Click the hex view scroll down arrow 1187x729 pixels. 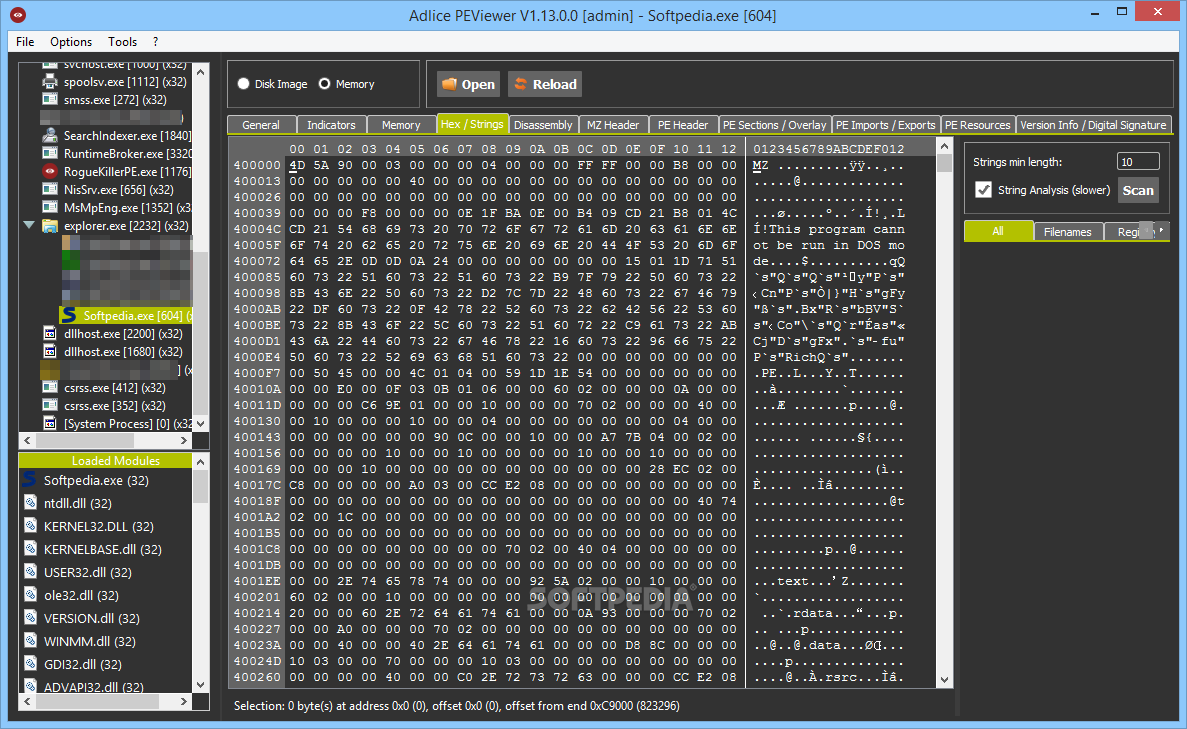pos(944,679)
